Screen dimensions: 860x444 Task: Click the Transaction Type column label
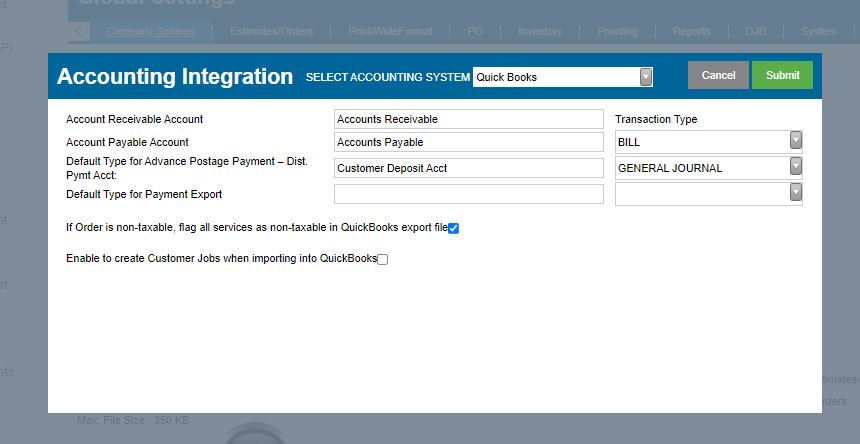656,119
